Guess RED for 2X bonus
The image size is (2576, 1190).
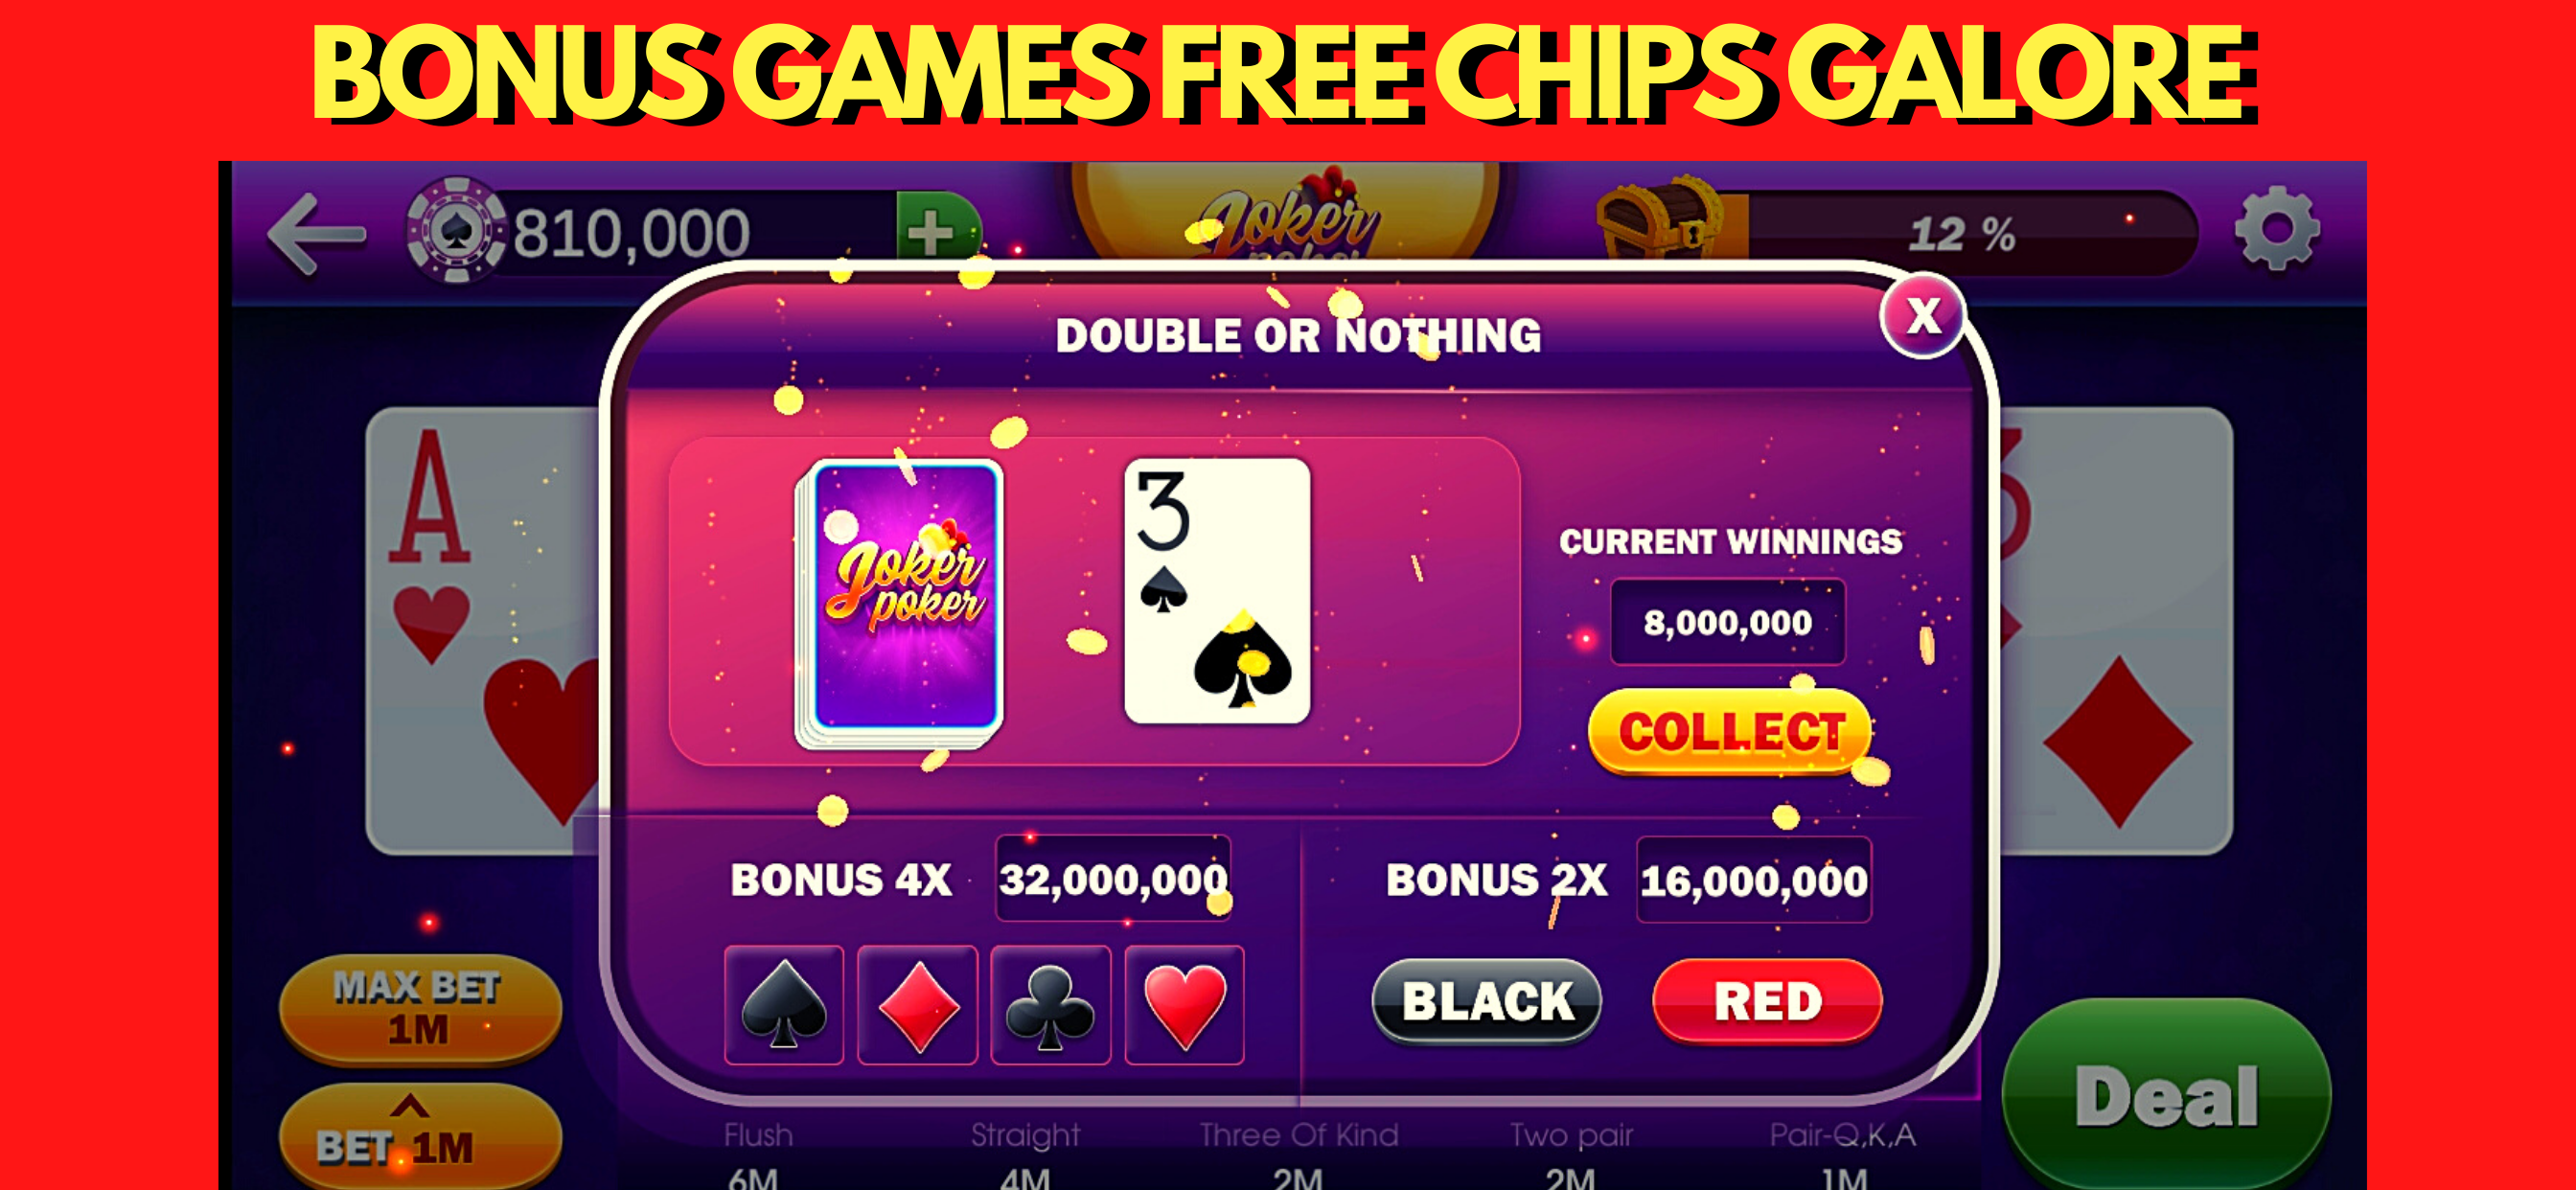click(x=1768, y=1001)
